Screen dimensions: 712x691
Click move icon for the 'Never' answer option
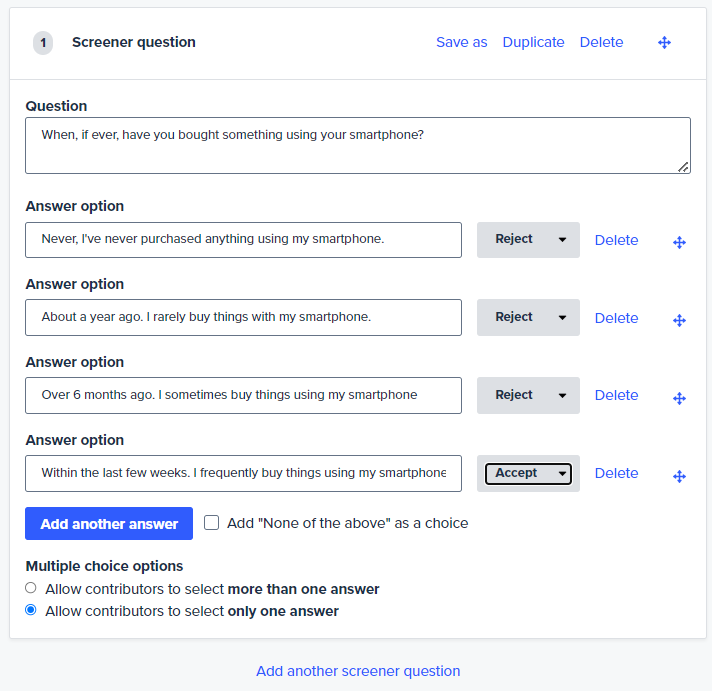679,242
